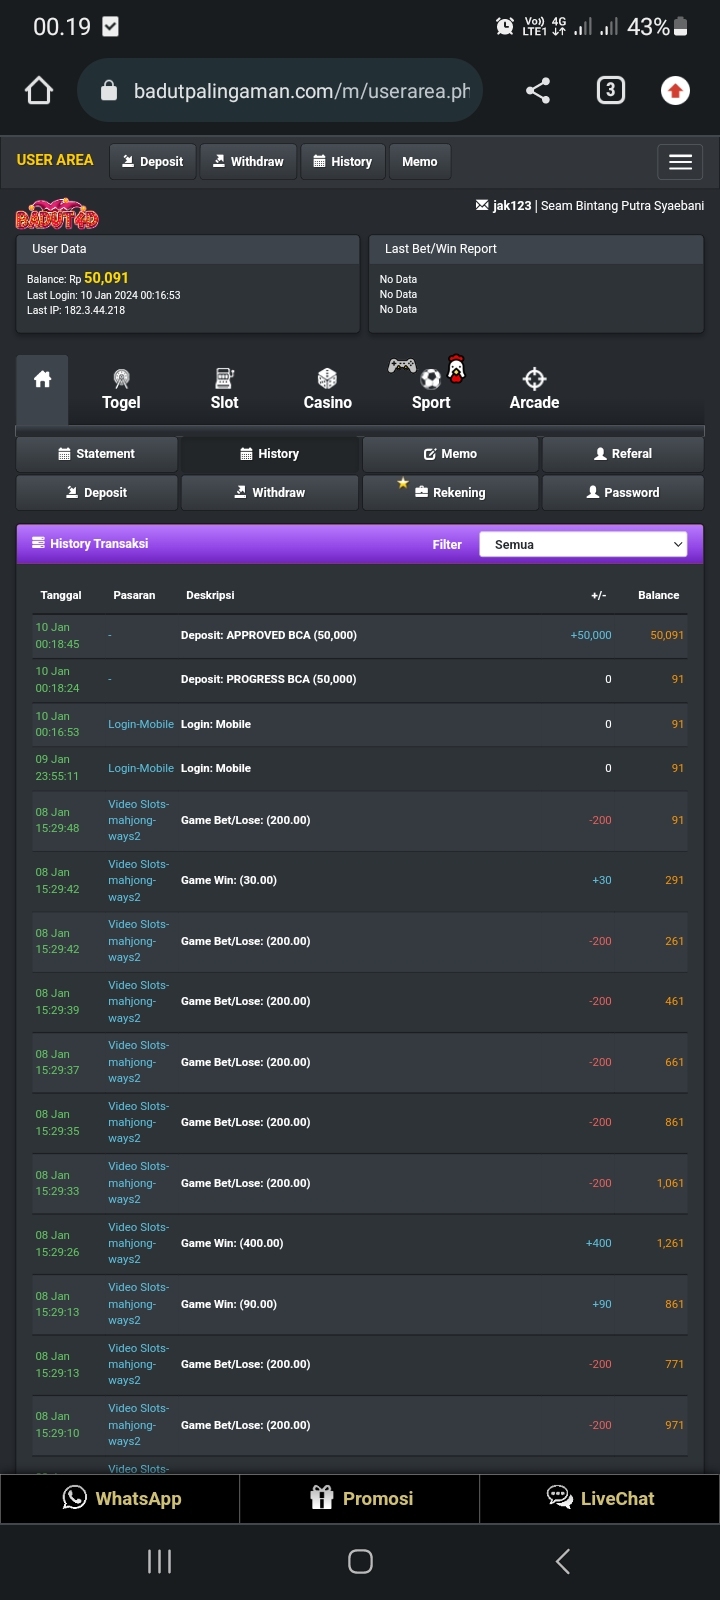Expand the Semua filter dropdown
Viewport: 720px width, 1600px height.
(x=583, y=544)
